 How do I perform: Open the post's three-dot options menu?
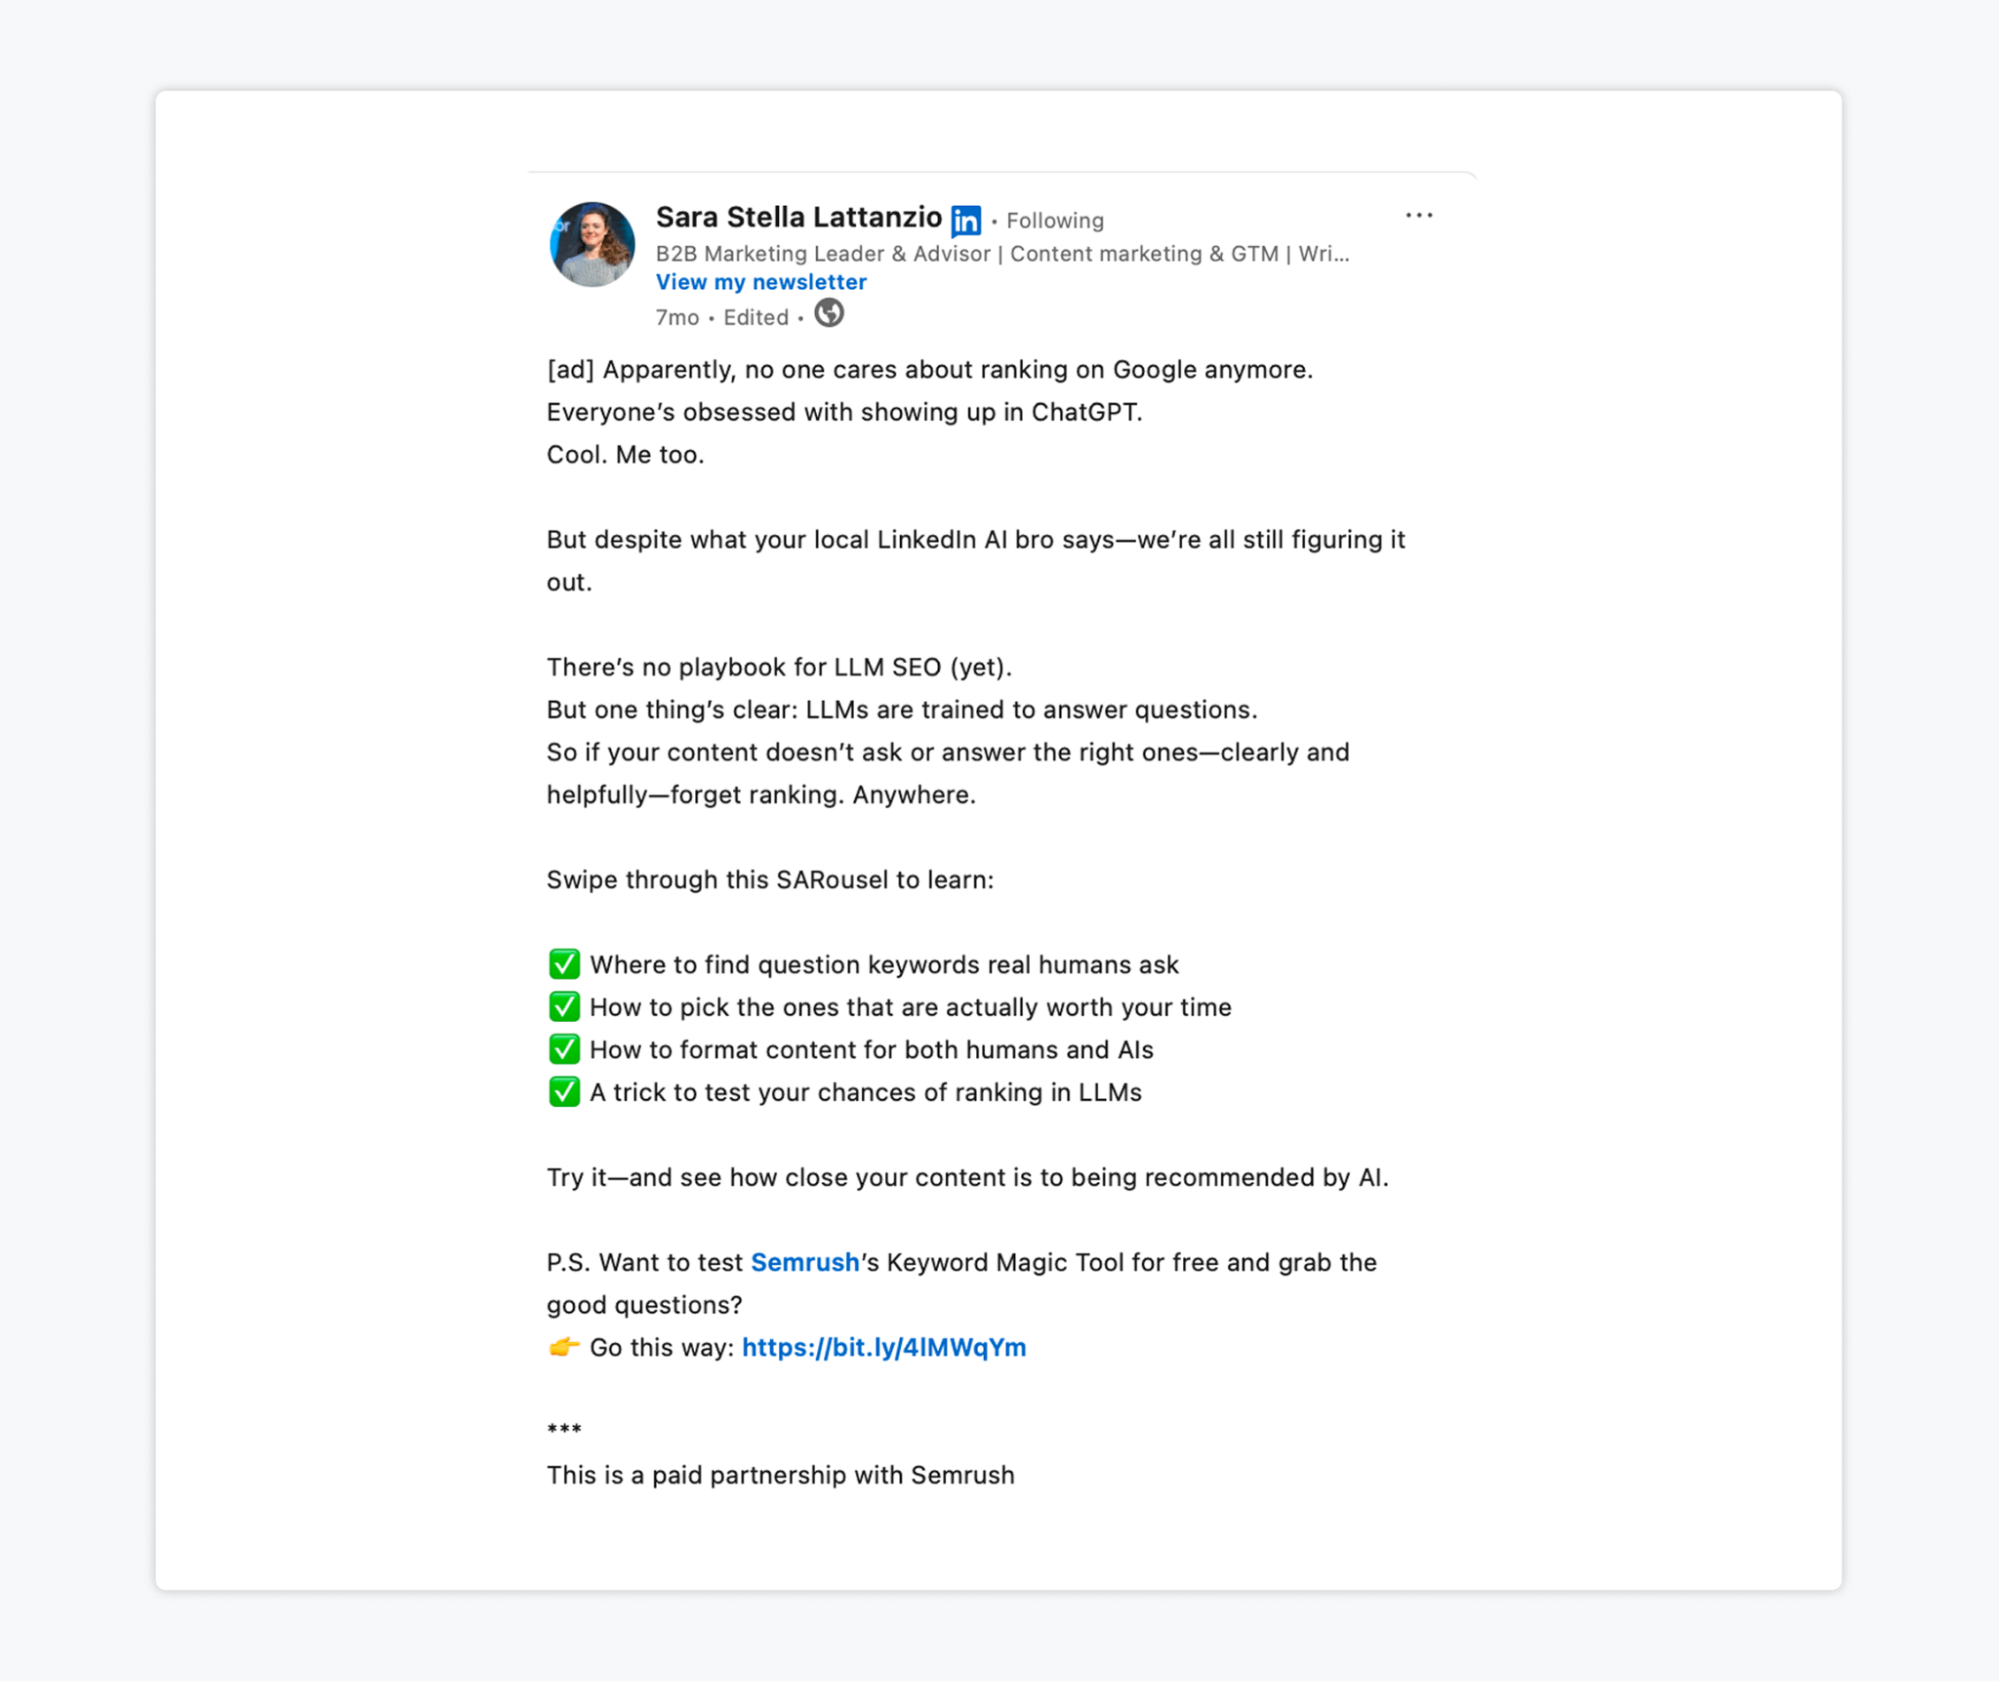(x=1418, y=216)
